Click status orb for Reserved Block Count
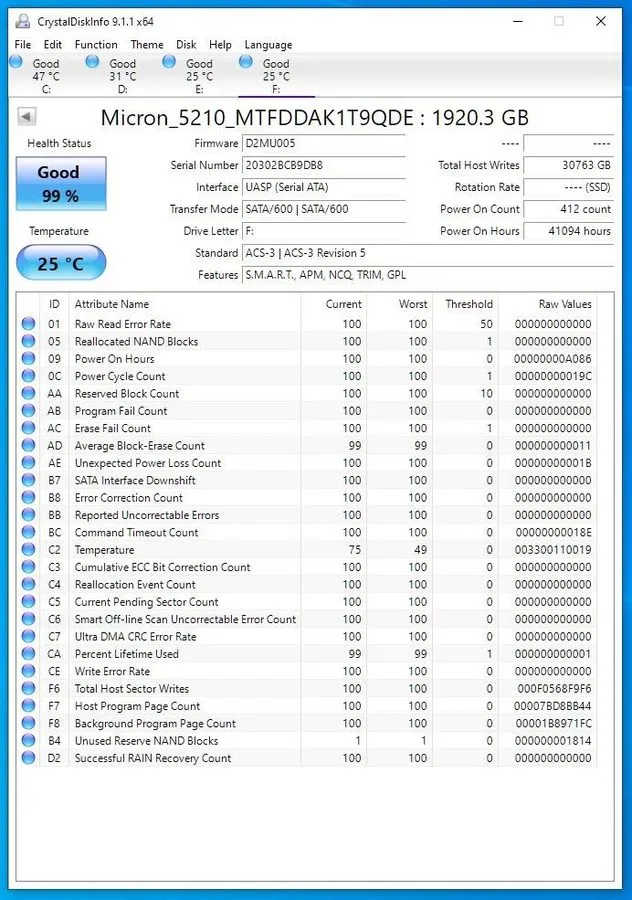Screen dimensions: 632x900 (28, 393)
